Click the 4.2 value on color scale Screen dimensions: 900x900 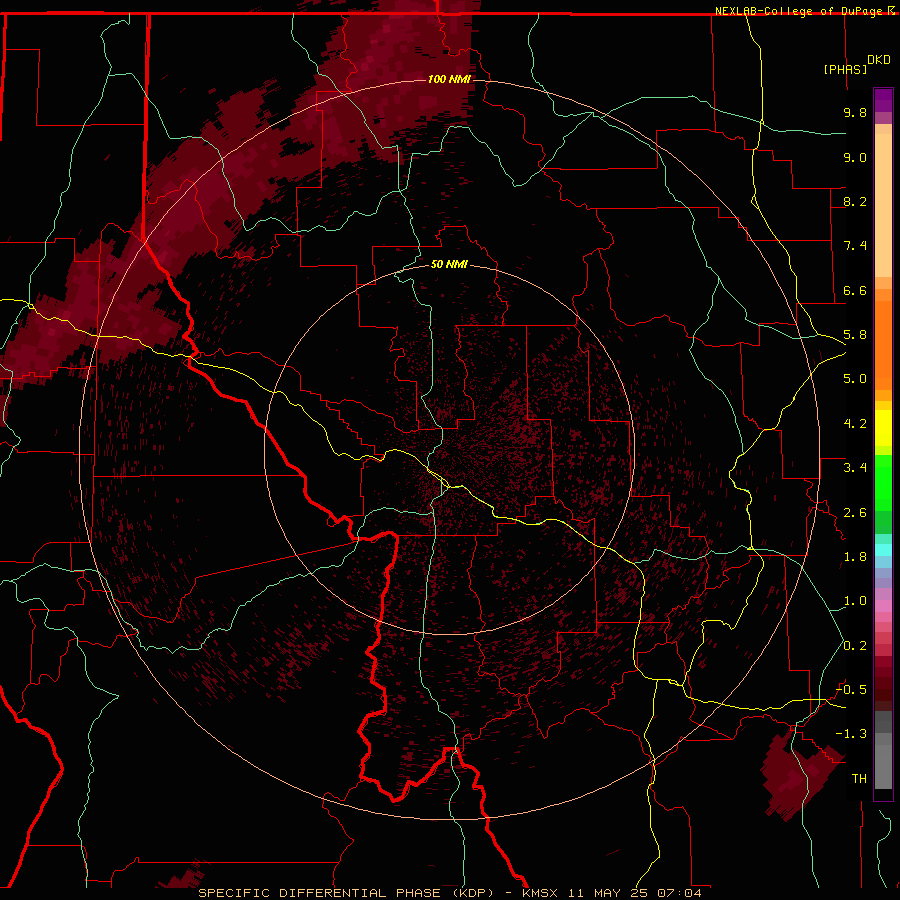tap(855, 424)
